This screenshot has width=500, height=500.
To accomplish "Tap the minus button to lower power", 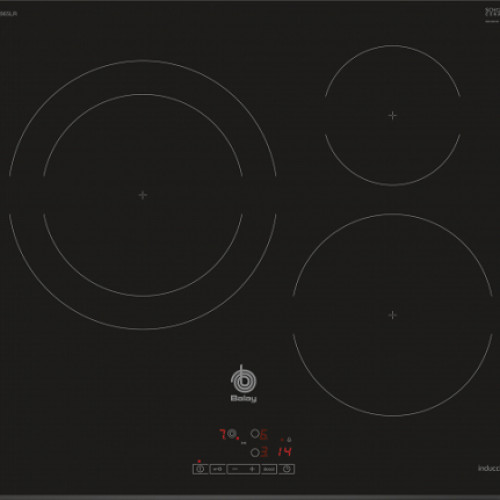I will (235, 469).
